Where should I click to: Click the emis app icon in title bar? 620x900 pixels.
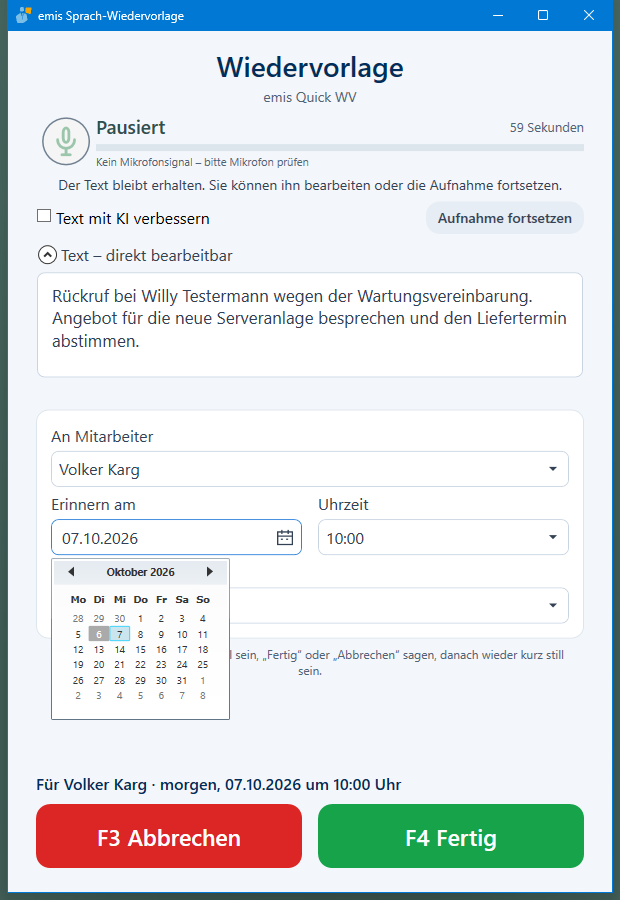coord(24,15)
